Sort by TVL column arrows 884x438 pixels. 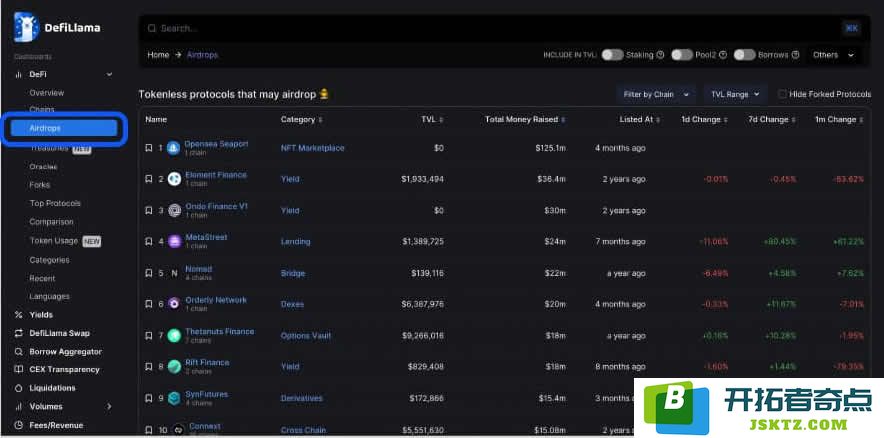441,120
